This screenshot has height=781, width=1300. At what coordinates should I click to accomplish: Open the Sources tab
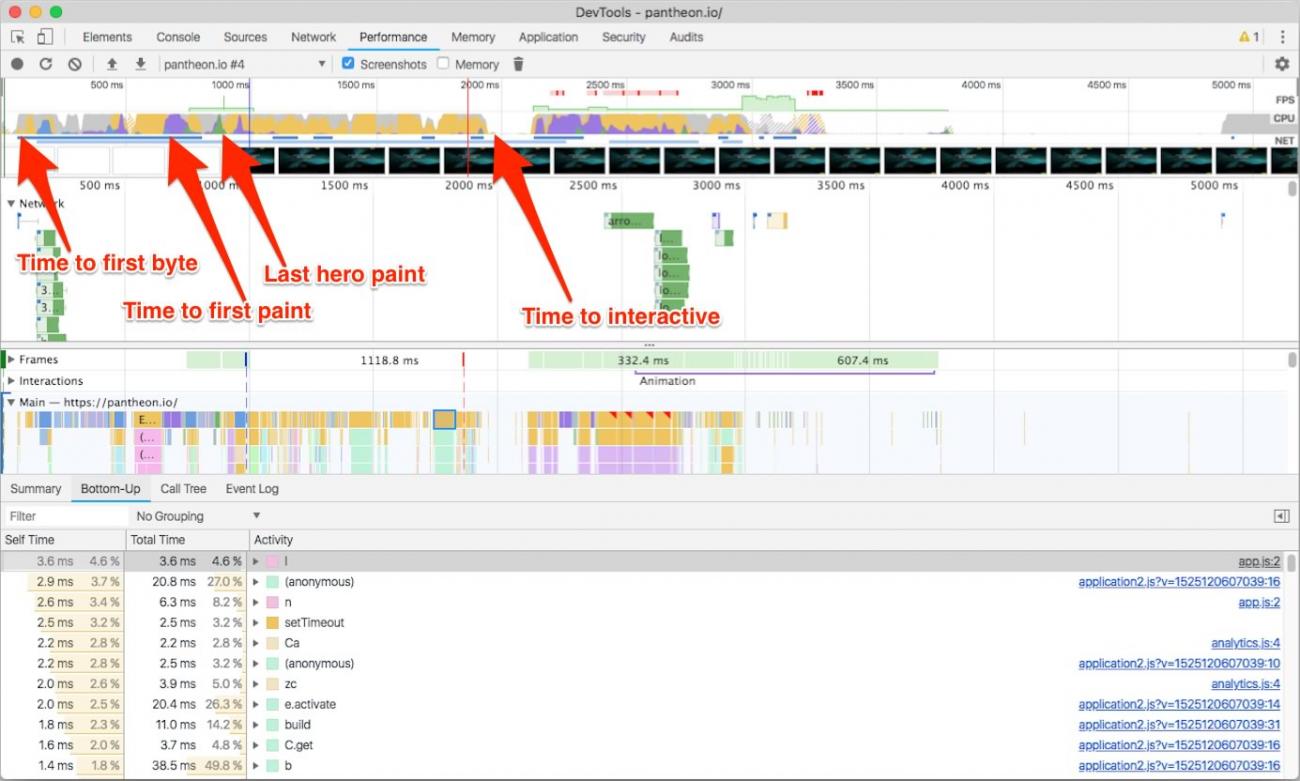tap(245, 37)
